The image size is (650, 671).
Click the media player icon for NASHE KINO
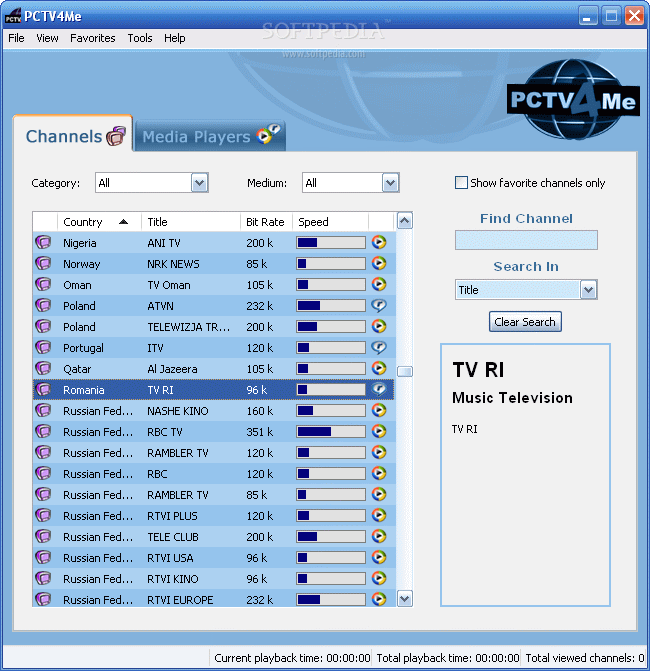coord(379,410)
